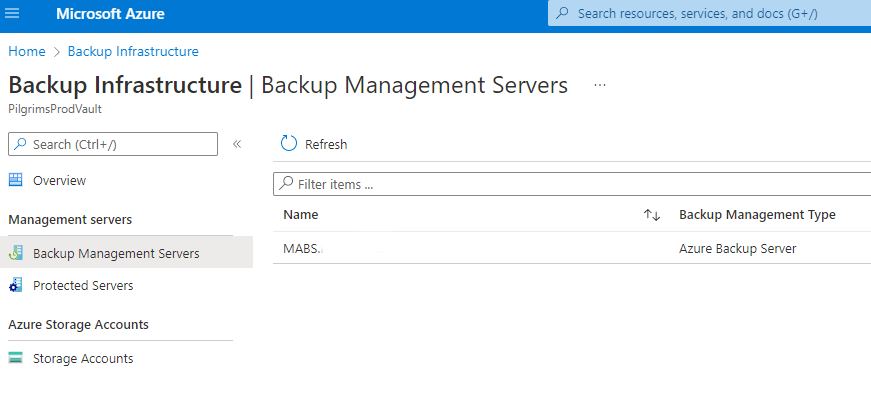Screen dimensions: 871x418
Task: Click the PilgrimsProdVault vault name
Action: (55, 109)
